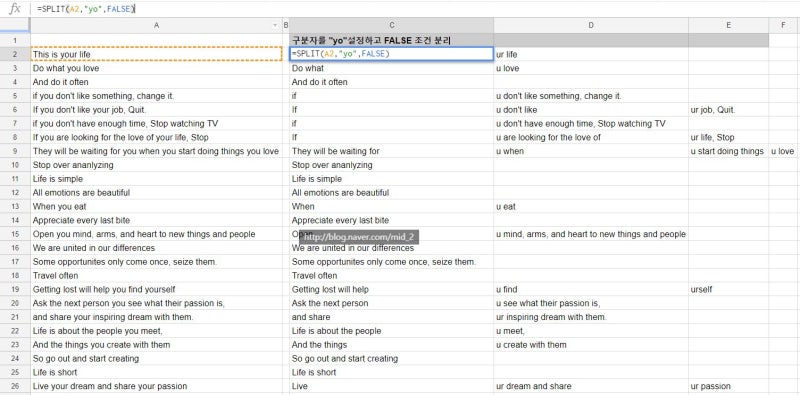The image size is (800, 395).
Task: Click 'u love' in row 3
Action: (591, 68)
